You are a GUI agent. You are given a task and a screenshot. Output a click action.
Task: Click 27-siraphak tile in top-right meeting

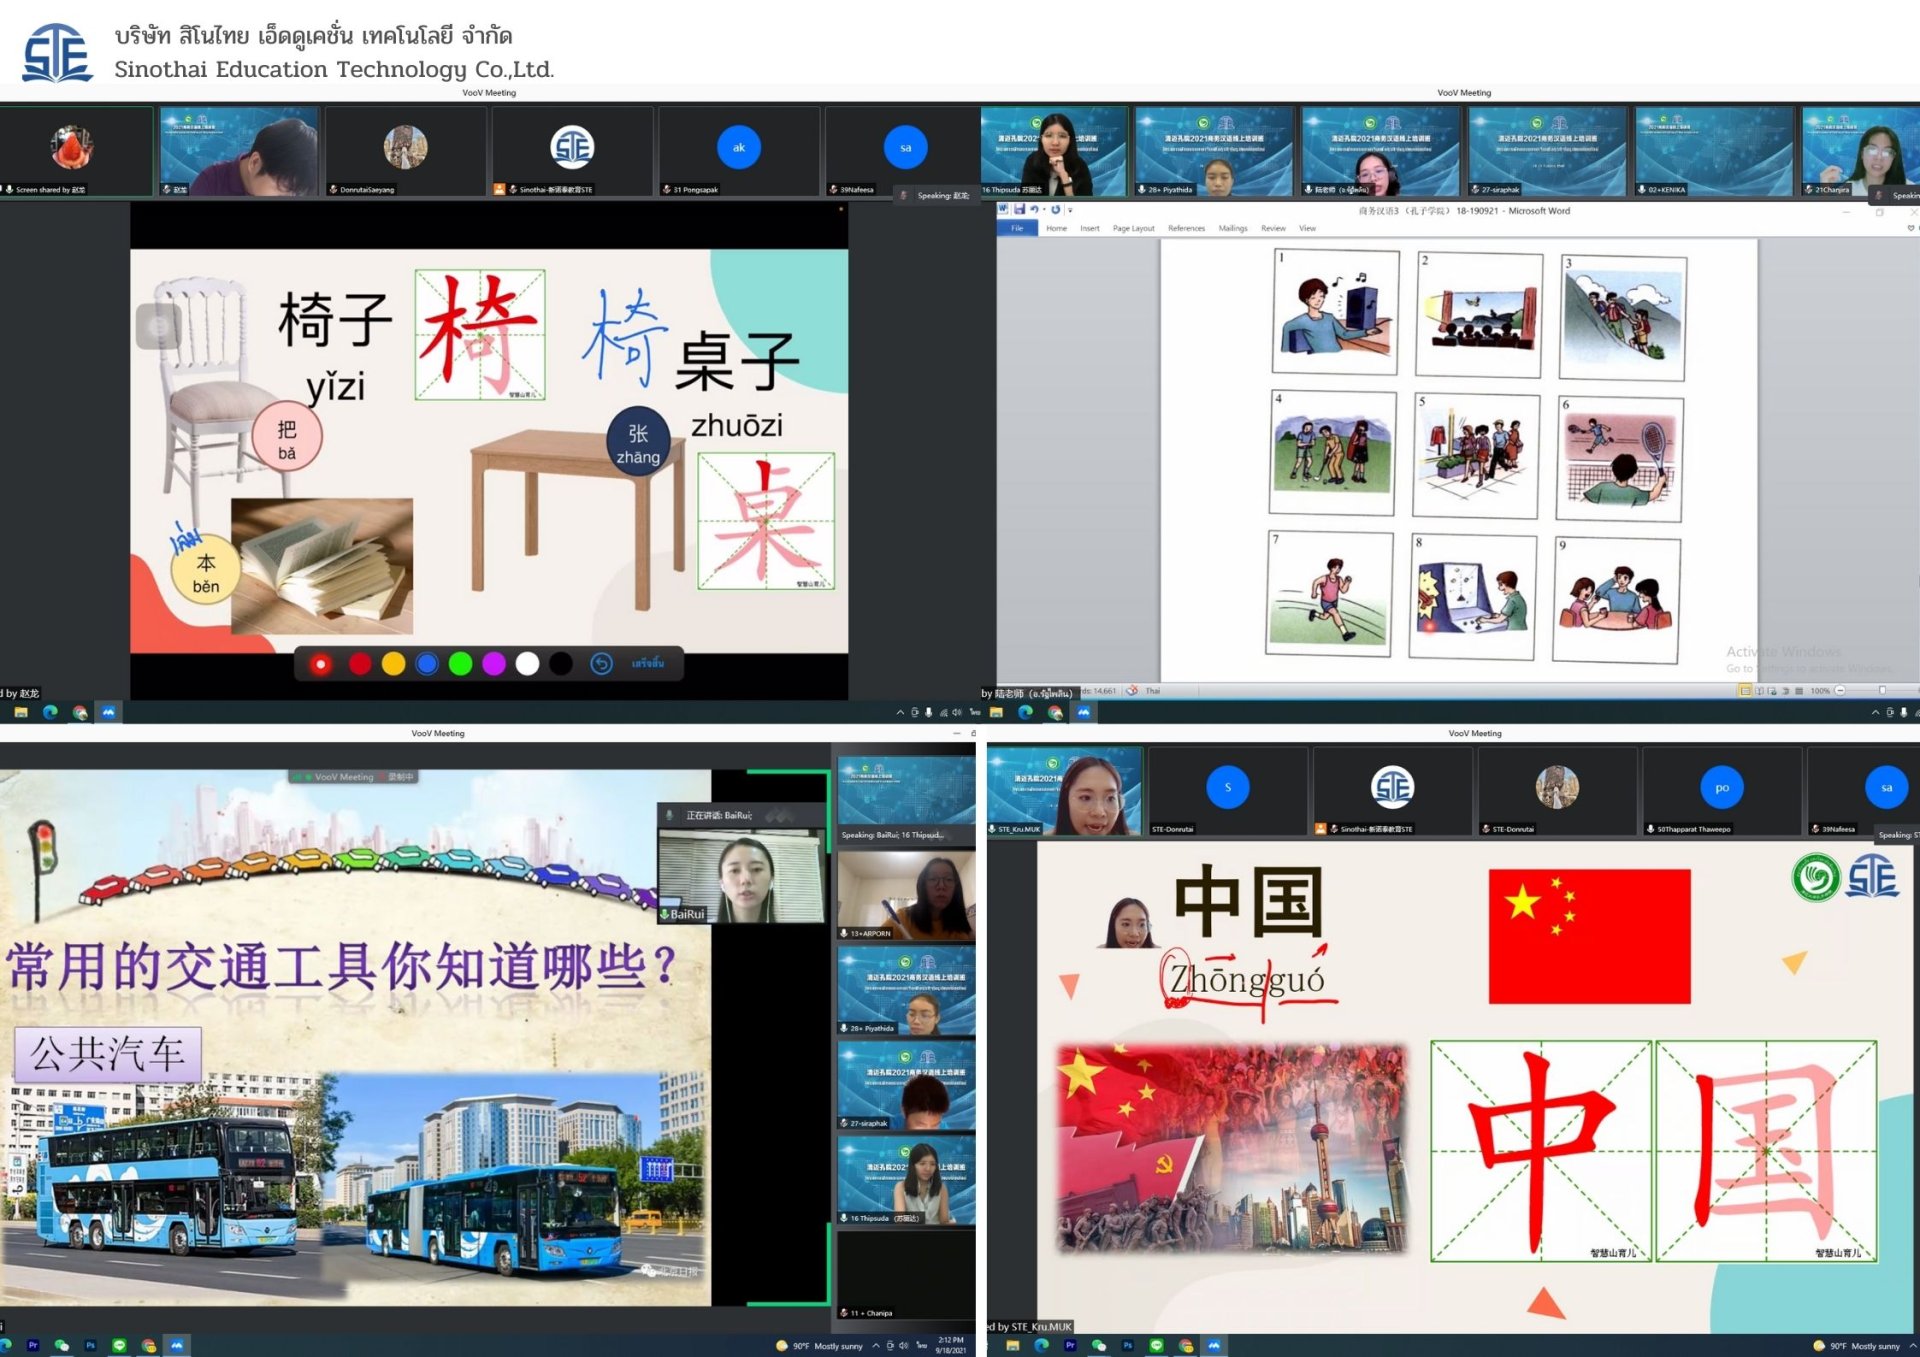[1547, 151]
